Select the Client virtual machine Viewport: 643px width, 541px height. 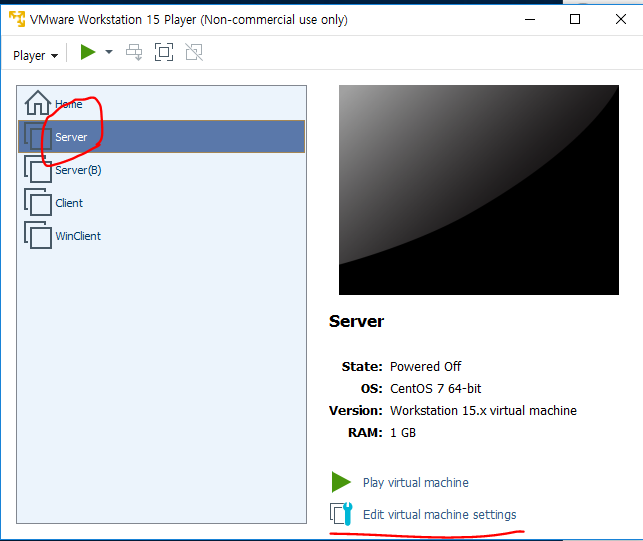tap(162, 203)
